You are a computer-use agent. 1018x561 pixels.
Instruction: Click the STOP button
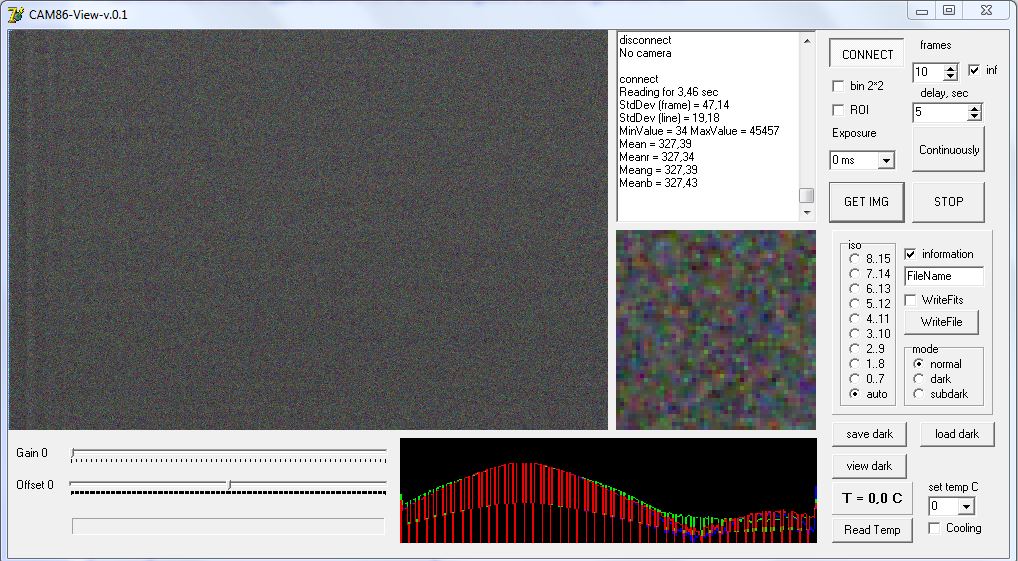pyautogui.click(x=948, y=202)
